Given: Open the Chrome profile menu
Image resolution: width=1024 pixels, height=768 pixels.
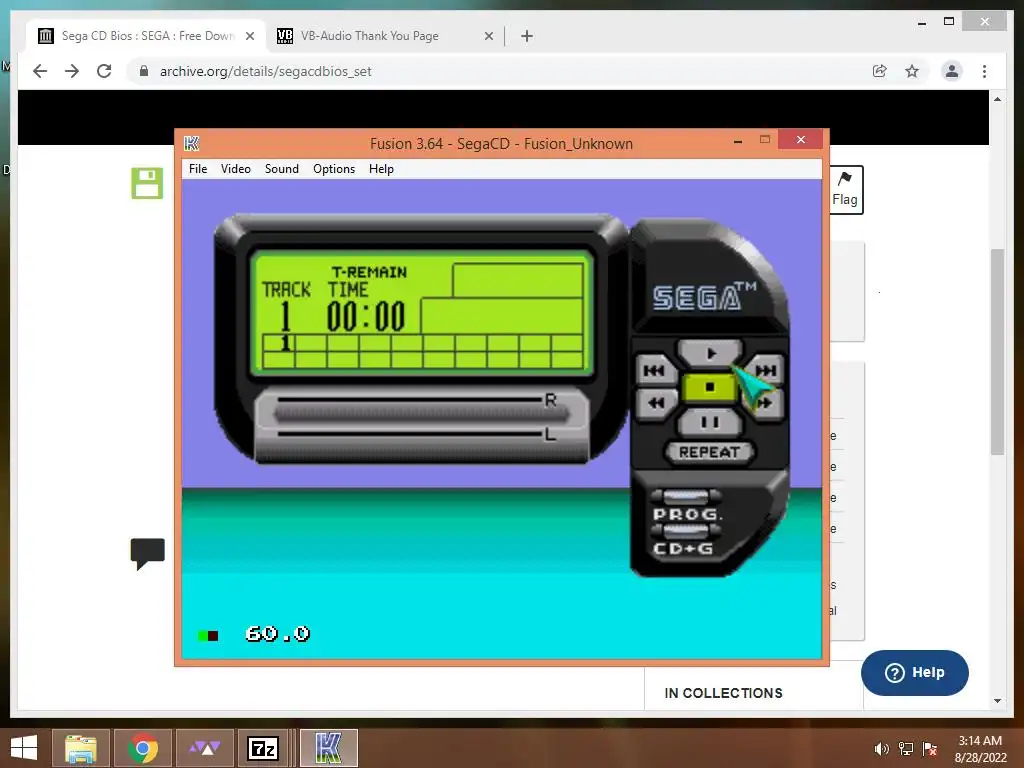Looking at the screenshot, I should tap(952, 71).
